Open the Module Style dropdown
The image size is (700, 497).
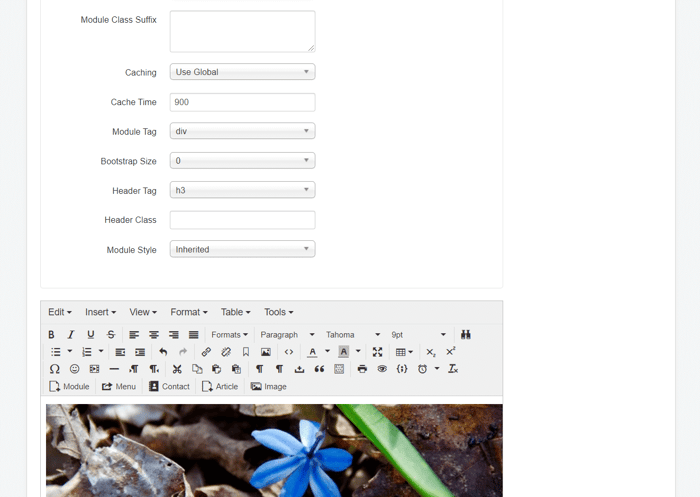click(242, 249)
